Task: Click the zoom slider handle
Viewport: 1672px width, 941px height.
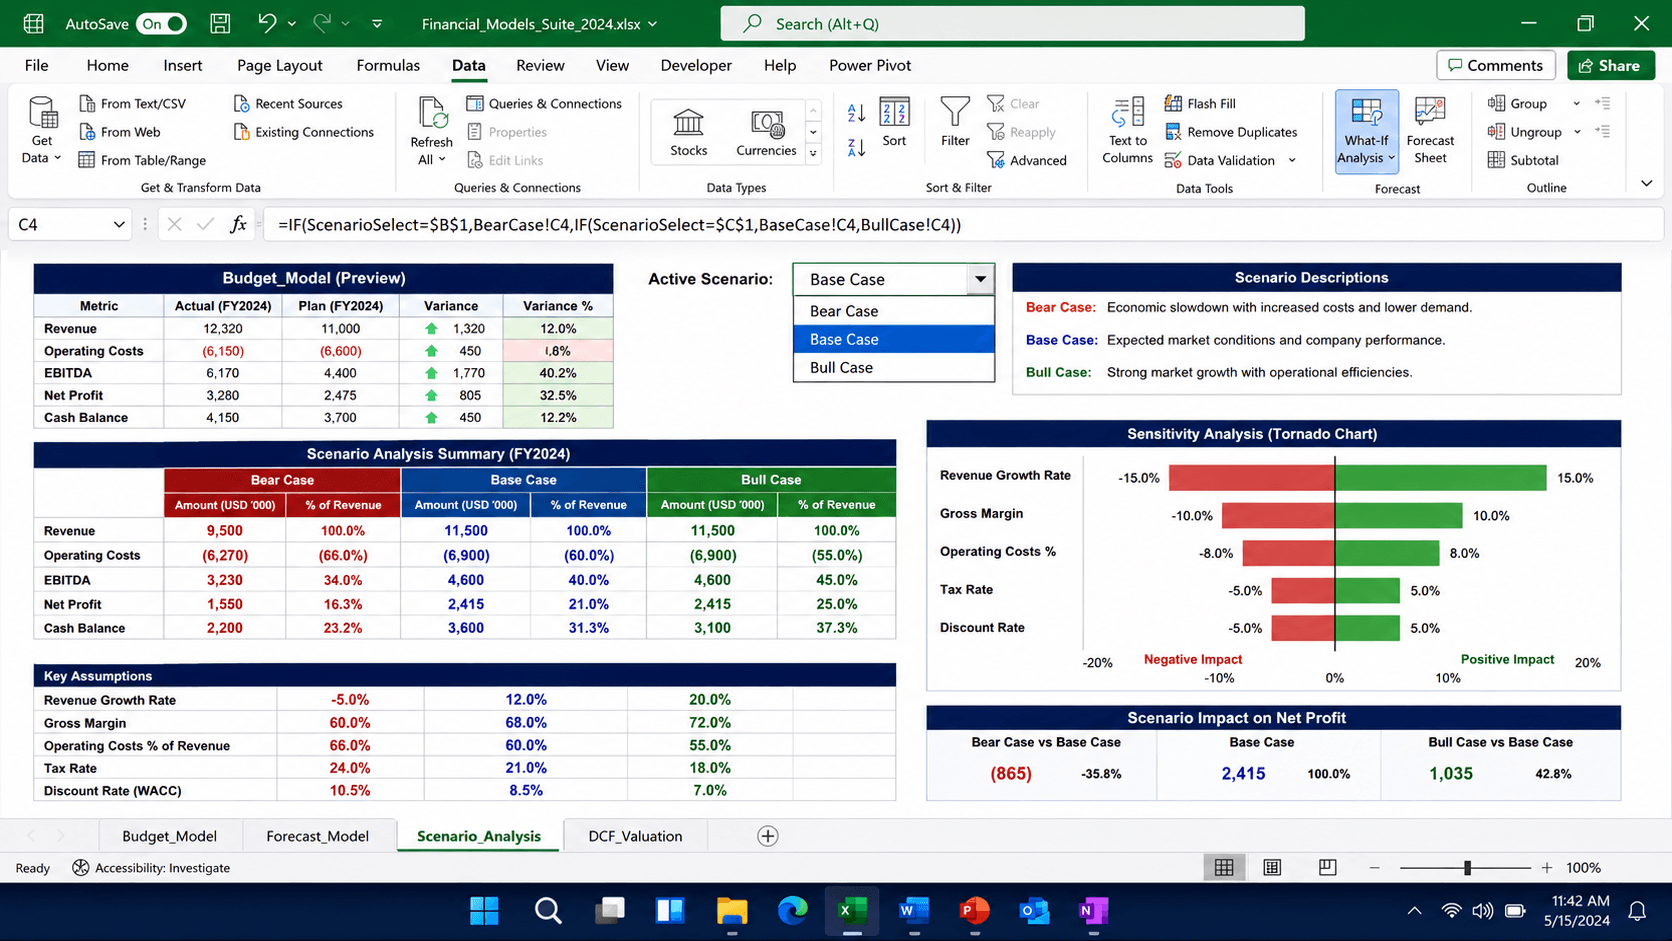Action: click(1467, 867)
